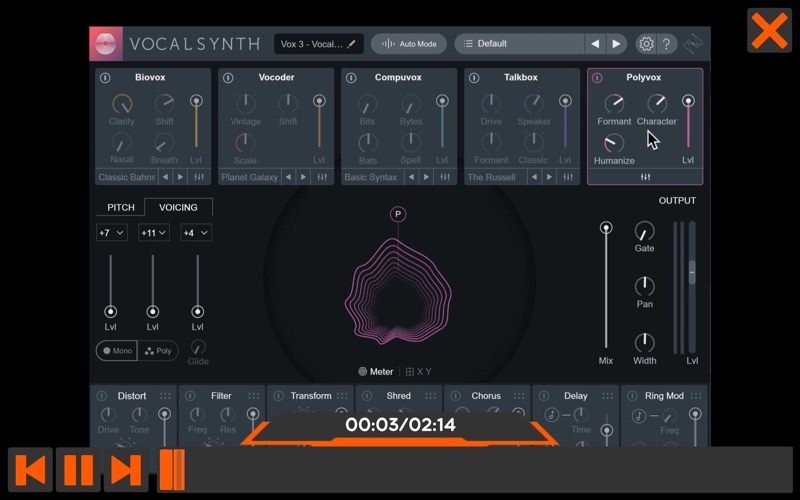Viewport: 800px width, 500px height.
Task: Open the Default preset list dropdown
Action: tap(519, 44)
